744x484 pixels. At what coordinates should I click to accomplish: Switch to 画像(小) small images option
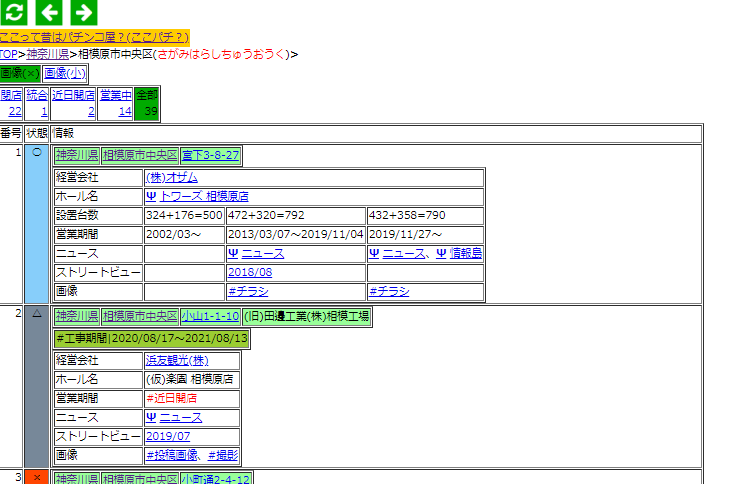click(x=65, y=73)
